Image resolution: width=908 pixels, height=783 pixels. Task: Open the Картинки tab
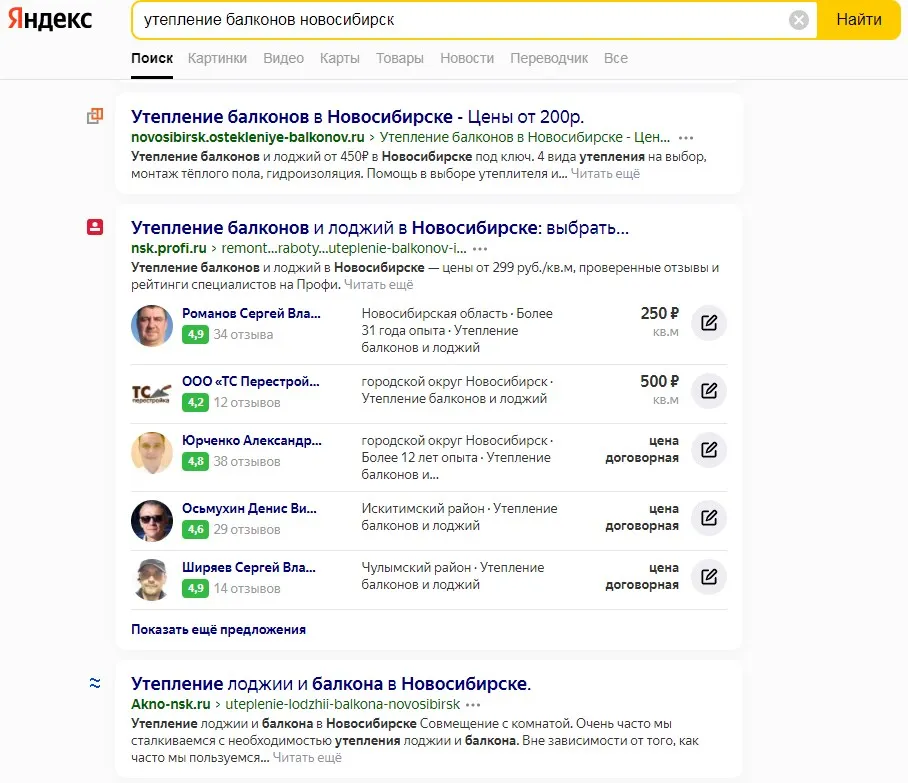(x=217, y=58)
